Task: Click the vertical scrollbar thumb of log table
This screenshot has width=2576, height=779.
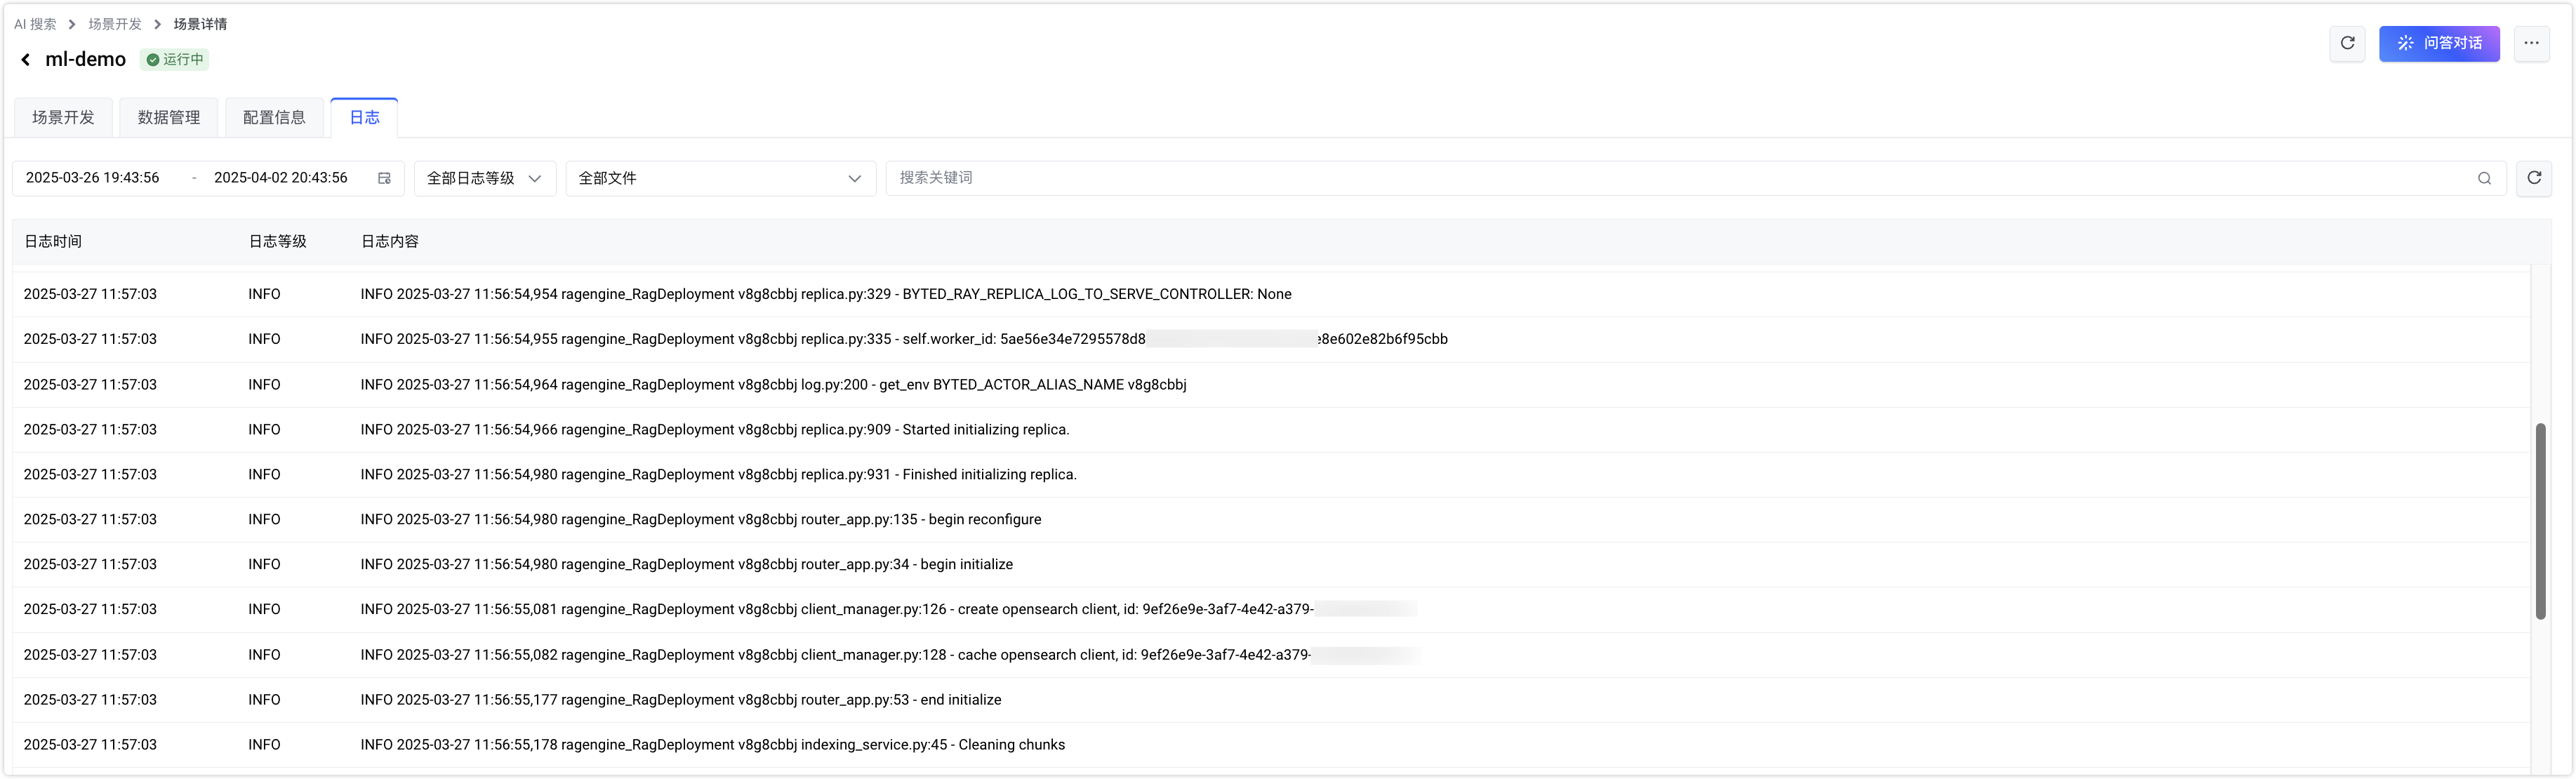Action: (2540, 521)
